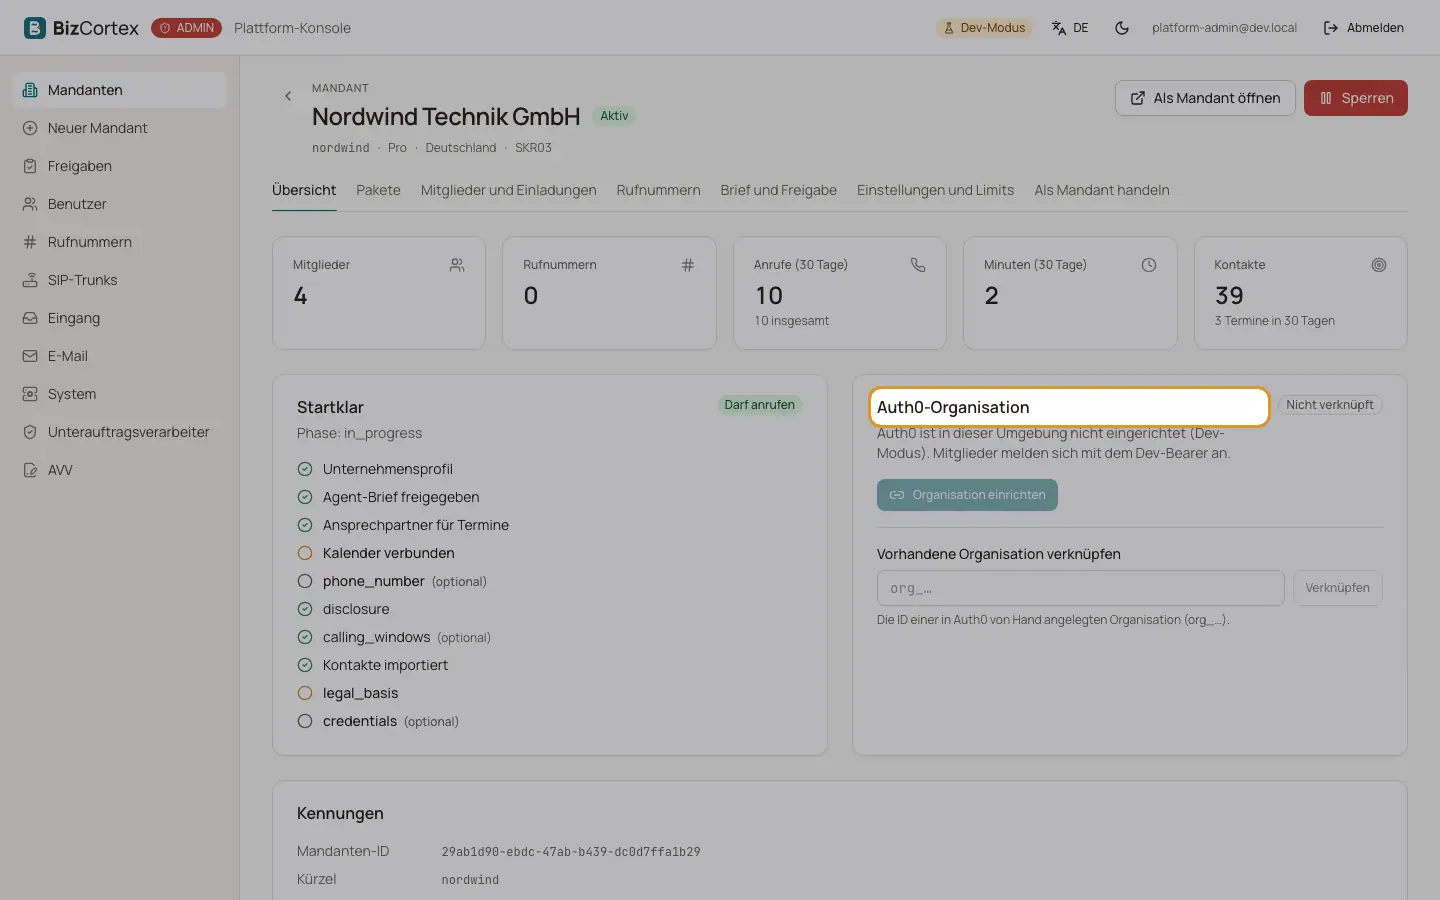Open Mandanten in the sidebar

pyautogui.click(x=120, y=90)
